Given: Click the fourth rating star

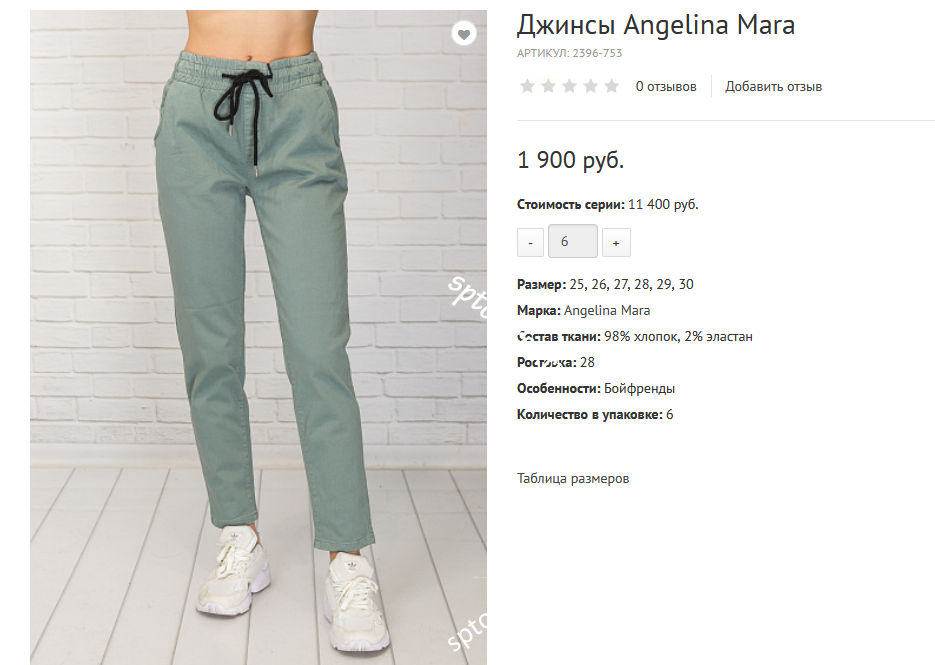Looking at the screenshot, I should 590,86.
